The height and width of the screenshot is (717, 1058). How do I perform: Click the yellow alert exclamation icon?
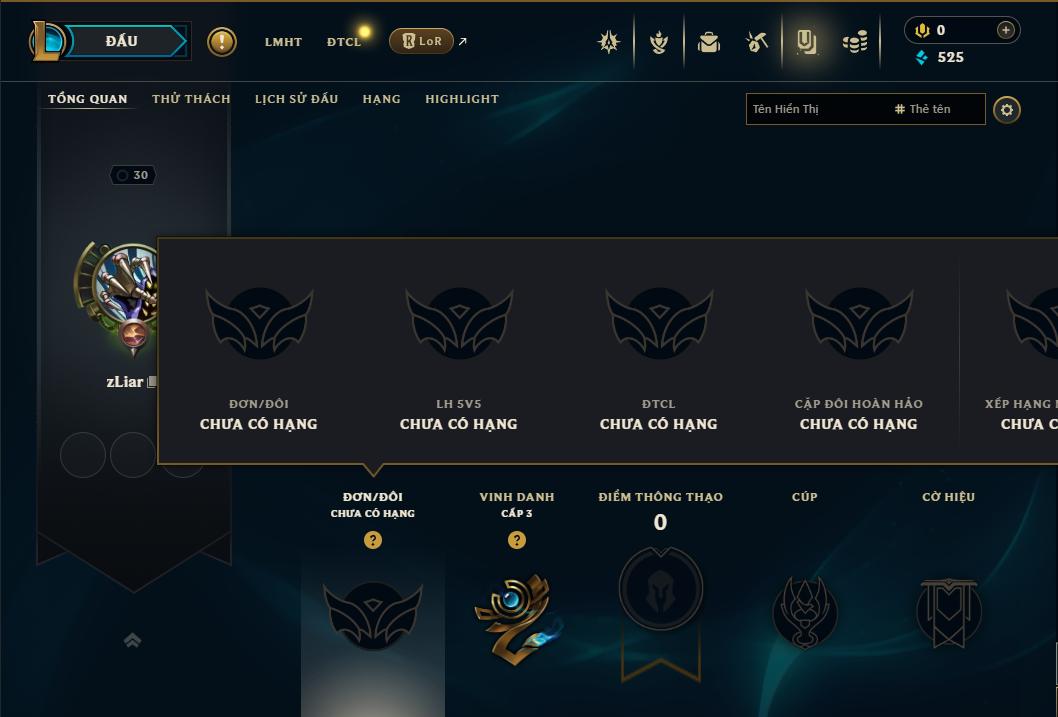[x=221, y=42]
